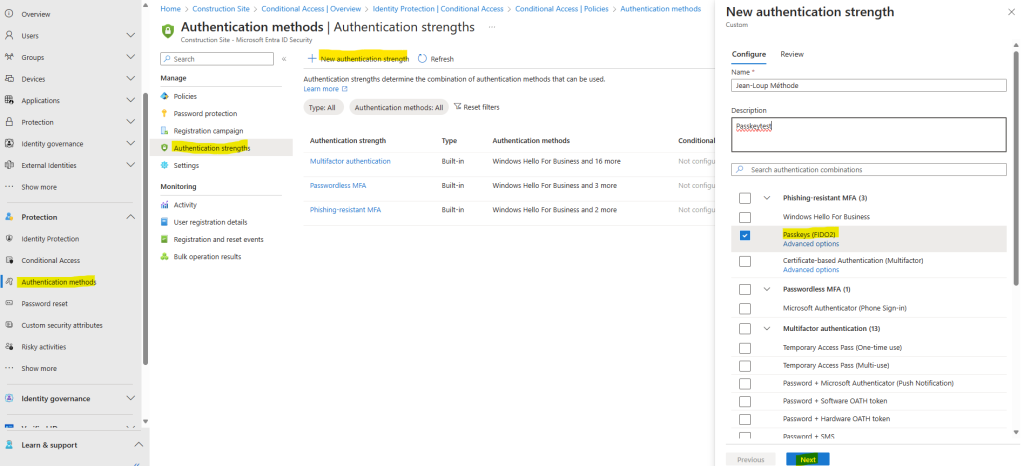
Task: Click the Overview icon in sidebar
Action: [9, 14]
